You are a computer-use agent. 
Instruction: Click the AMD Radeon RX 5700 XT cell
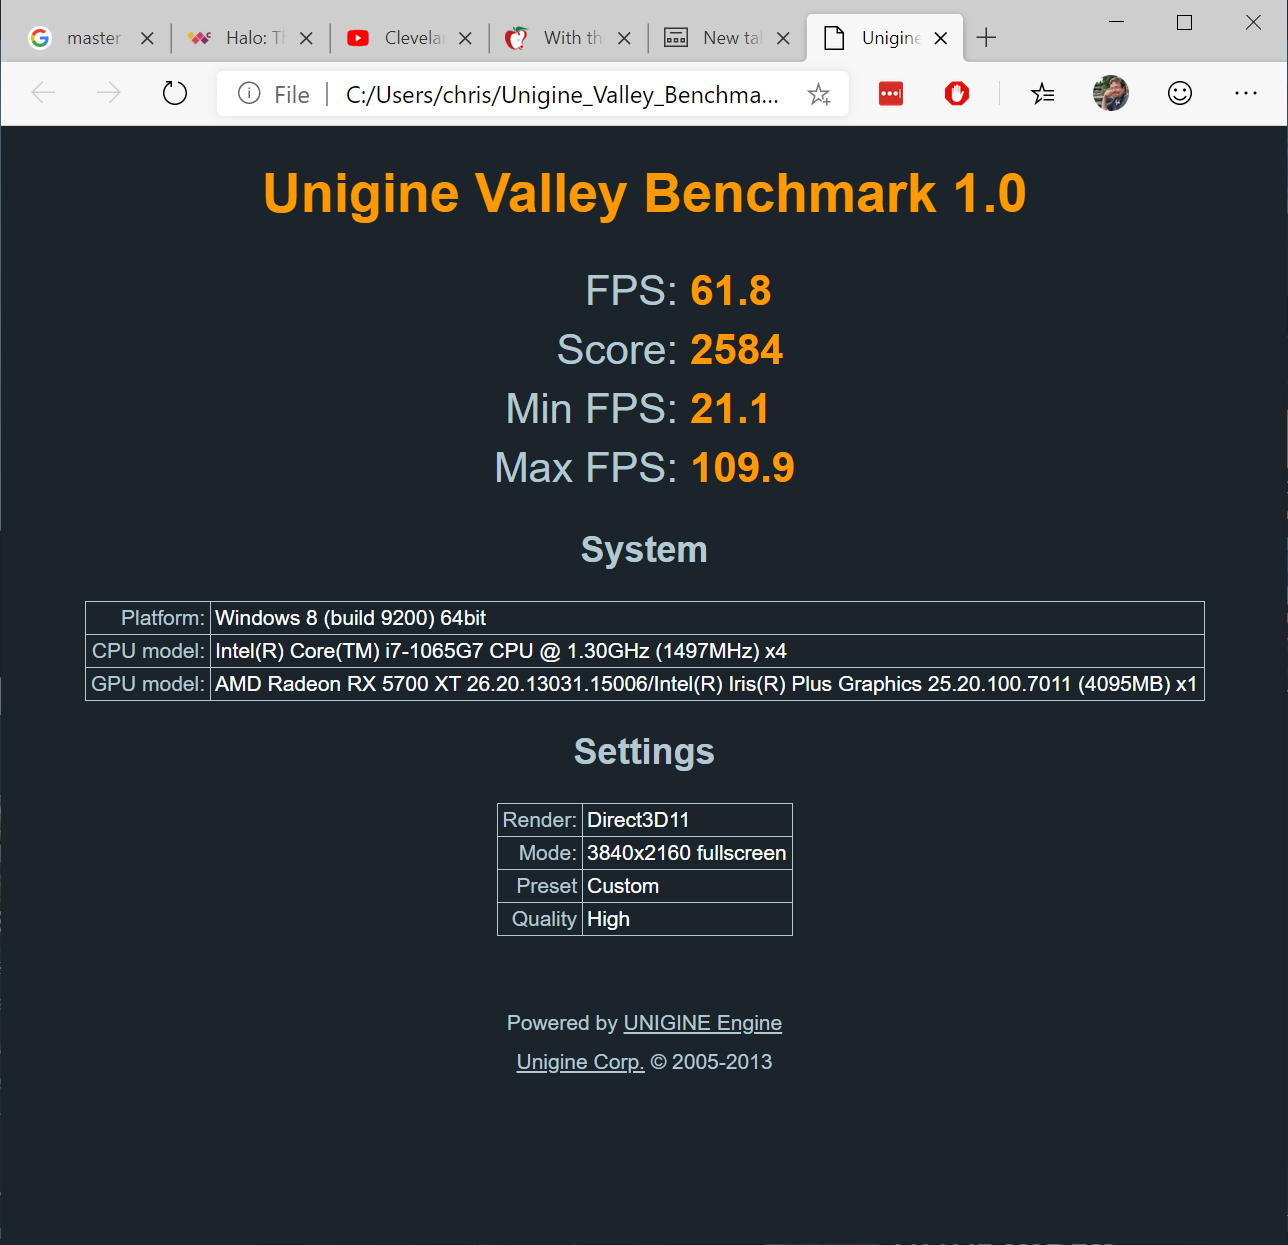coord(707,684)
